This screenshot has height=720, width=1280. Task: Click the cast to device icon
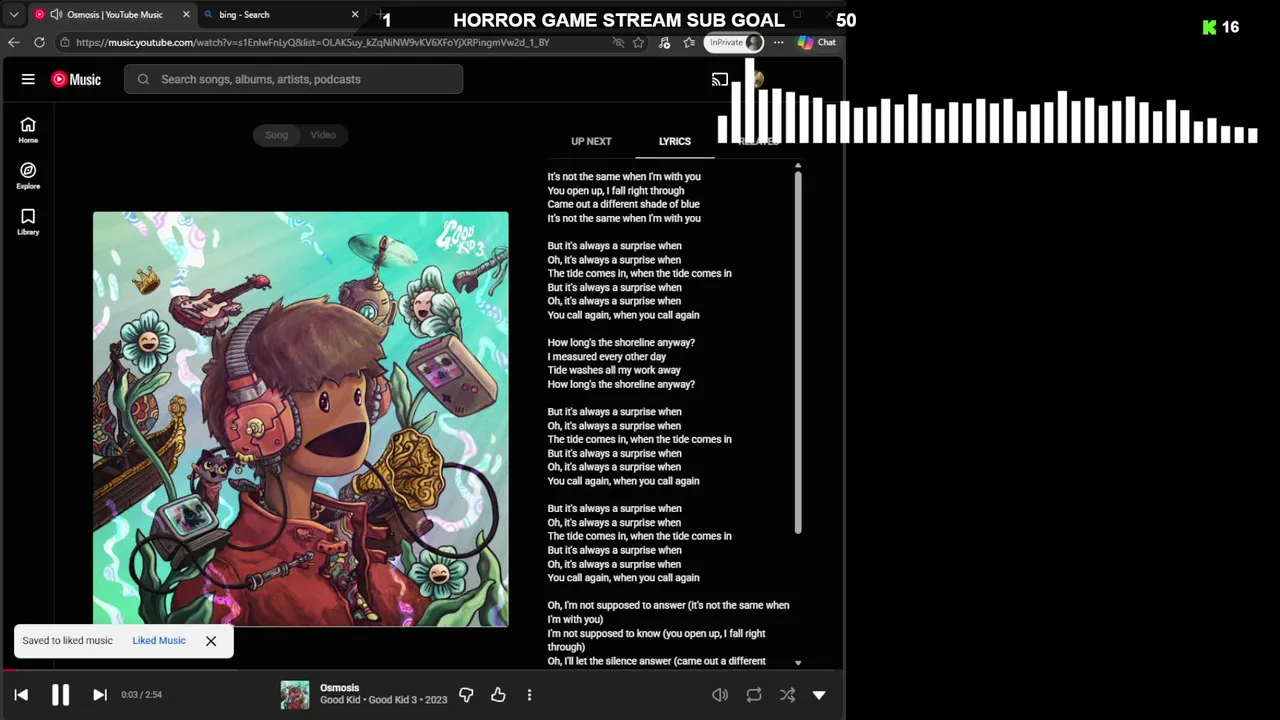click(x=720, y=79)
